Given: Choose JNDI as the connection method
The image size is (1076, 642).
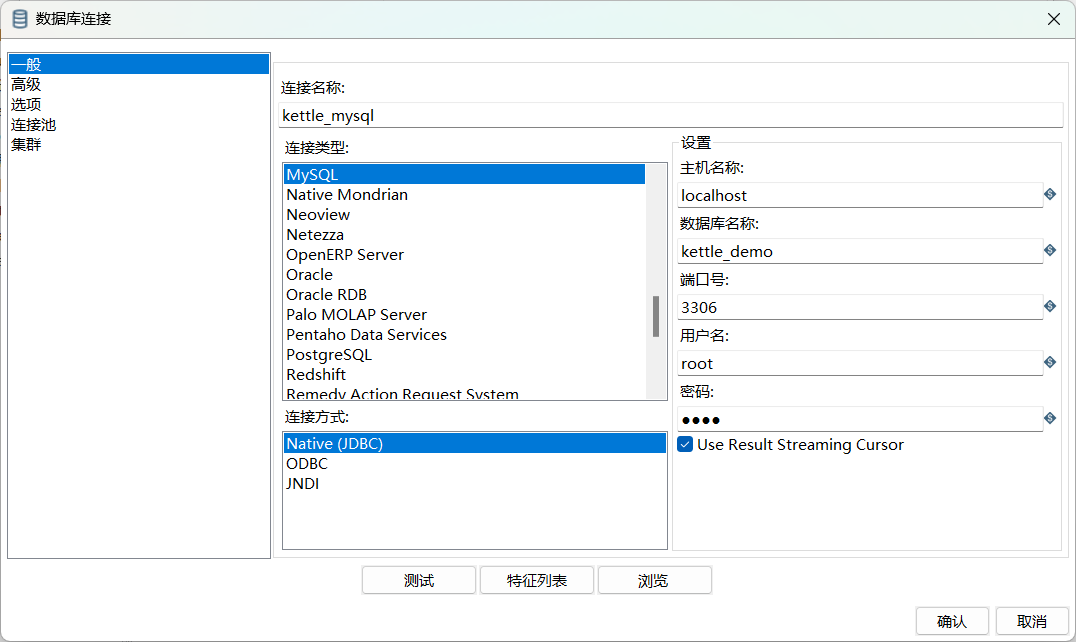Looking at the screenshot, I should click(x=303, y=483).
